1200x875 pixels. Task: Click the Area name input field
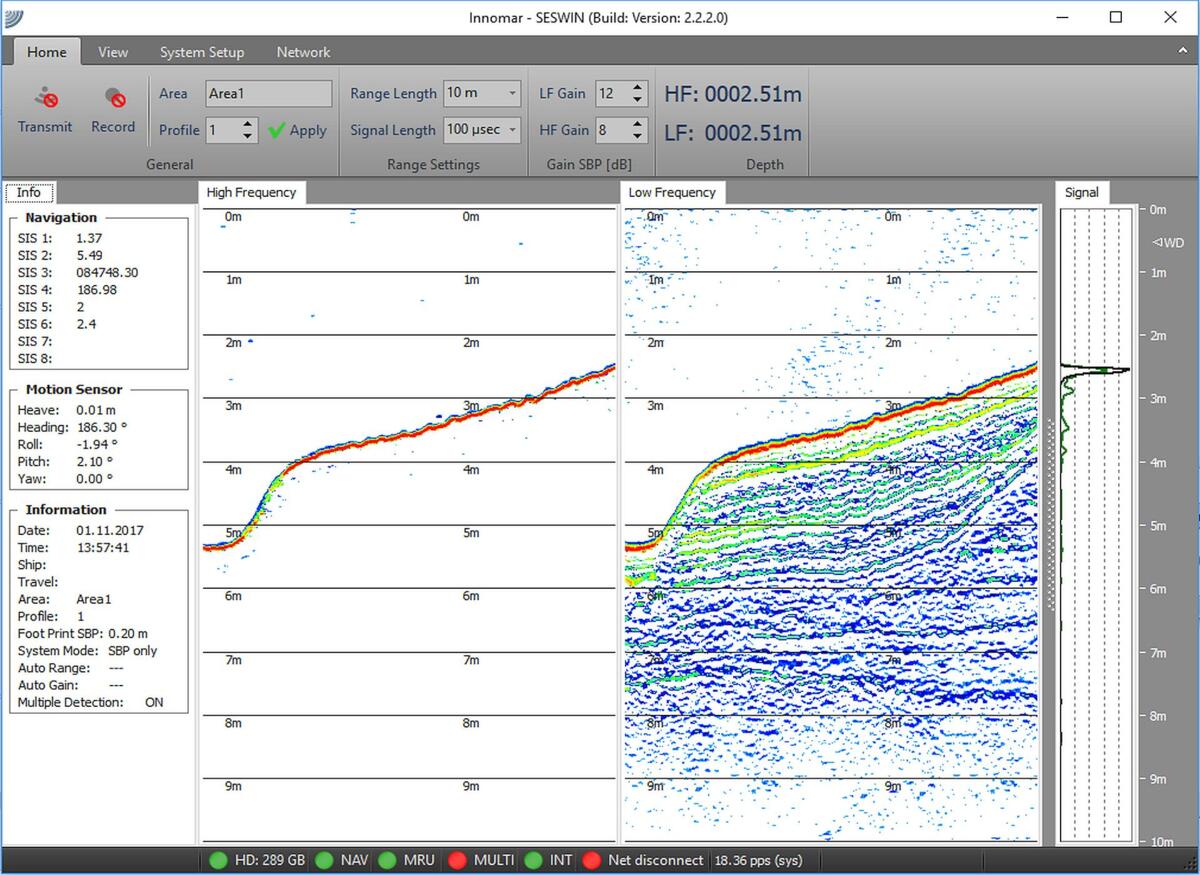pyautogui.click(x=268, y=94)
